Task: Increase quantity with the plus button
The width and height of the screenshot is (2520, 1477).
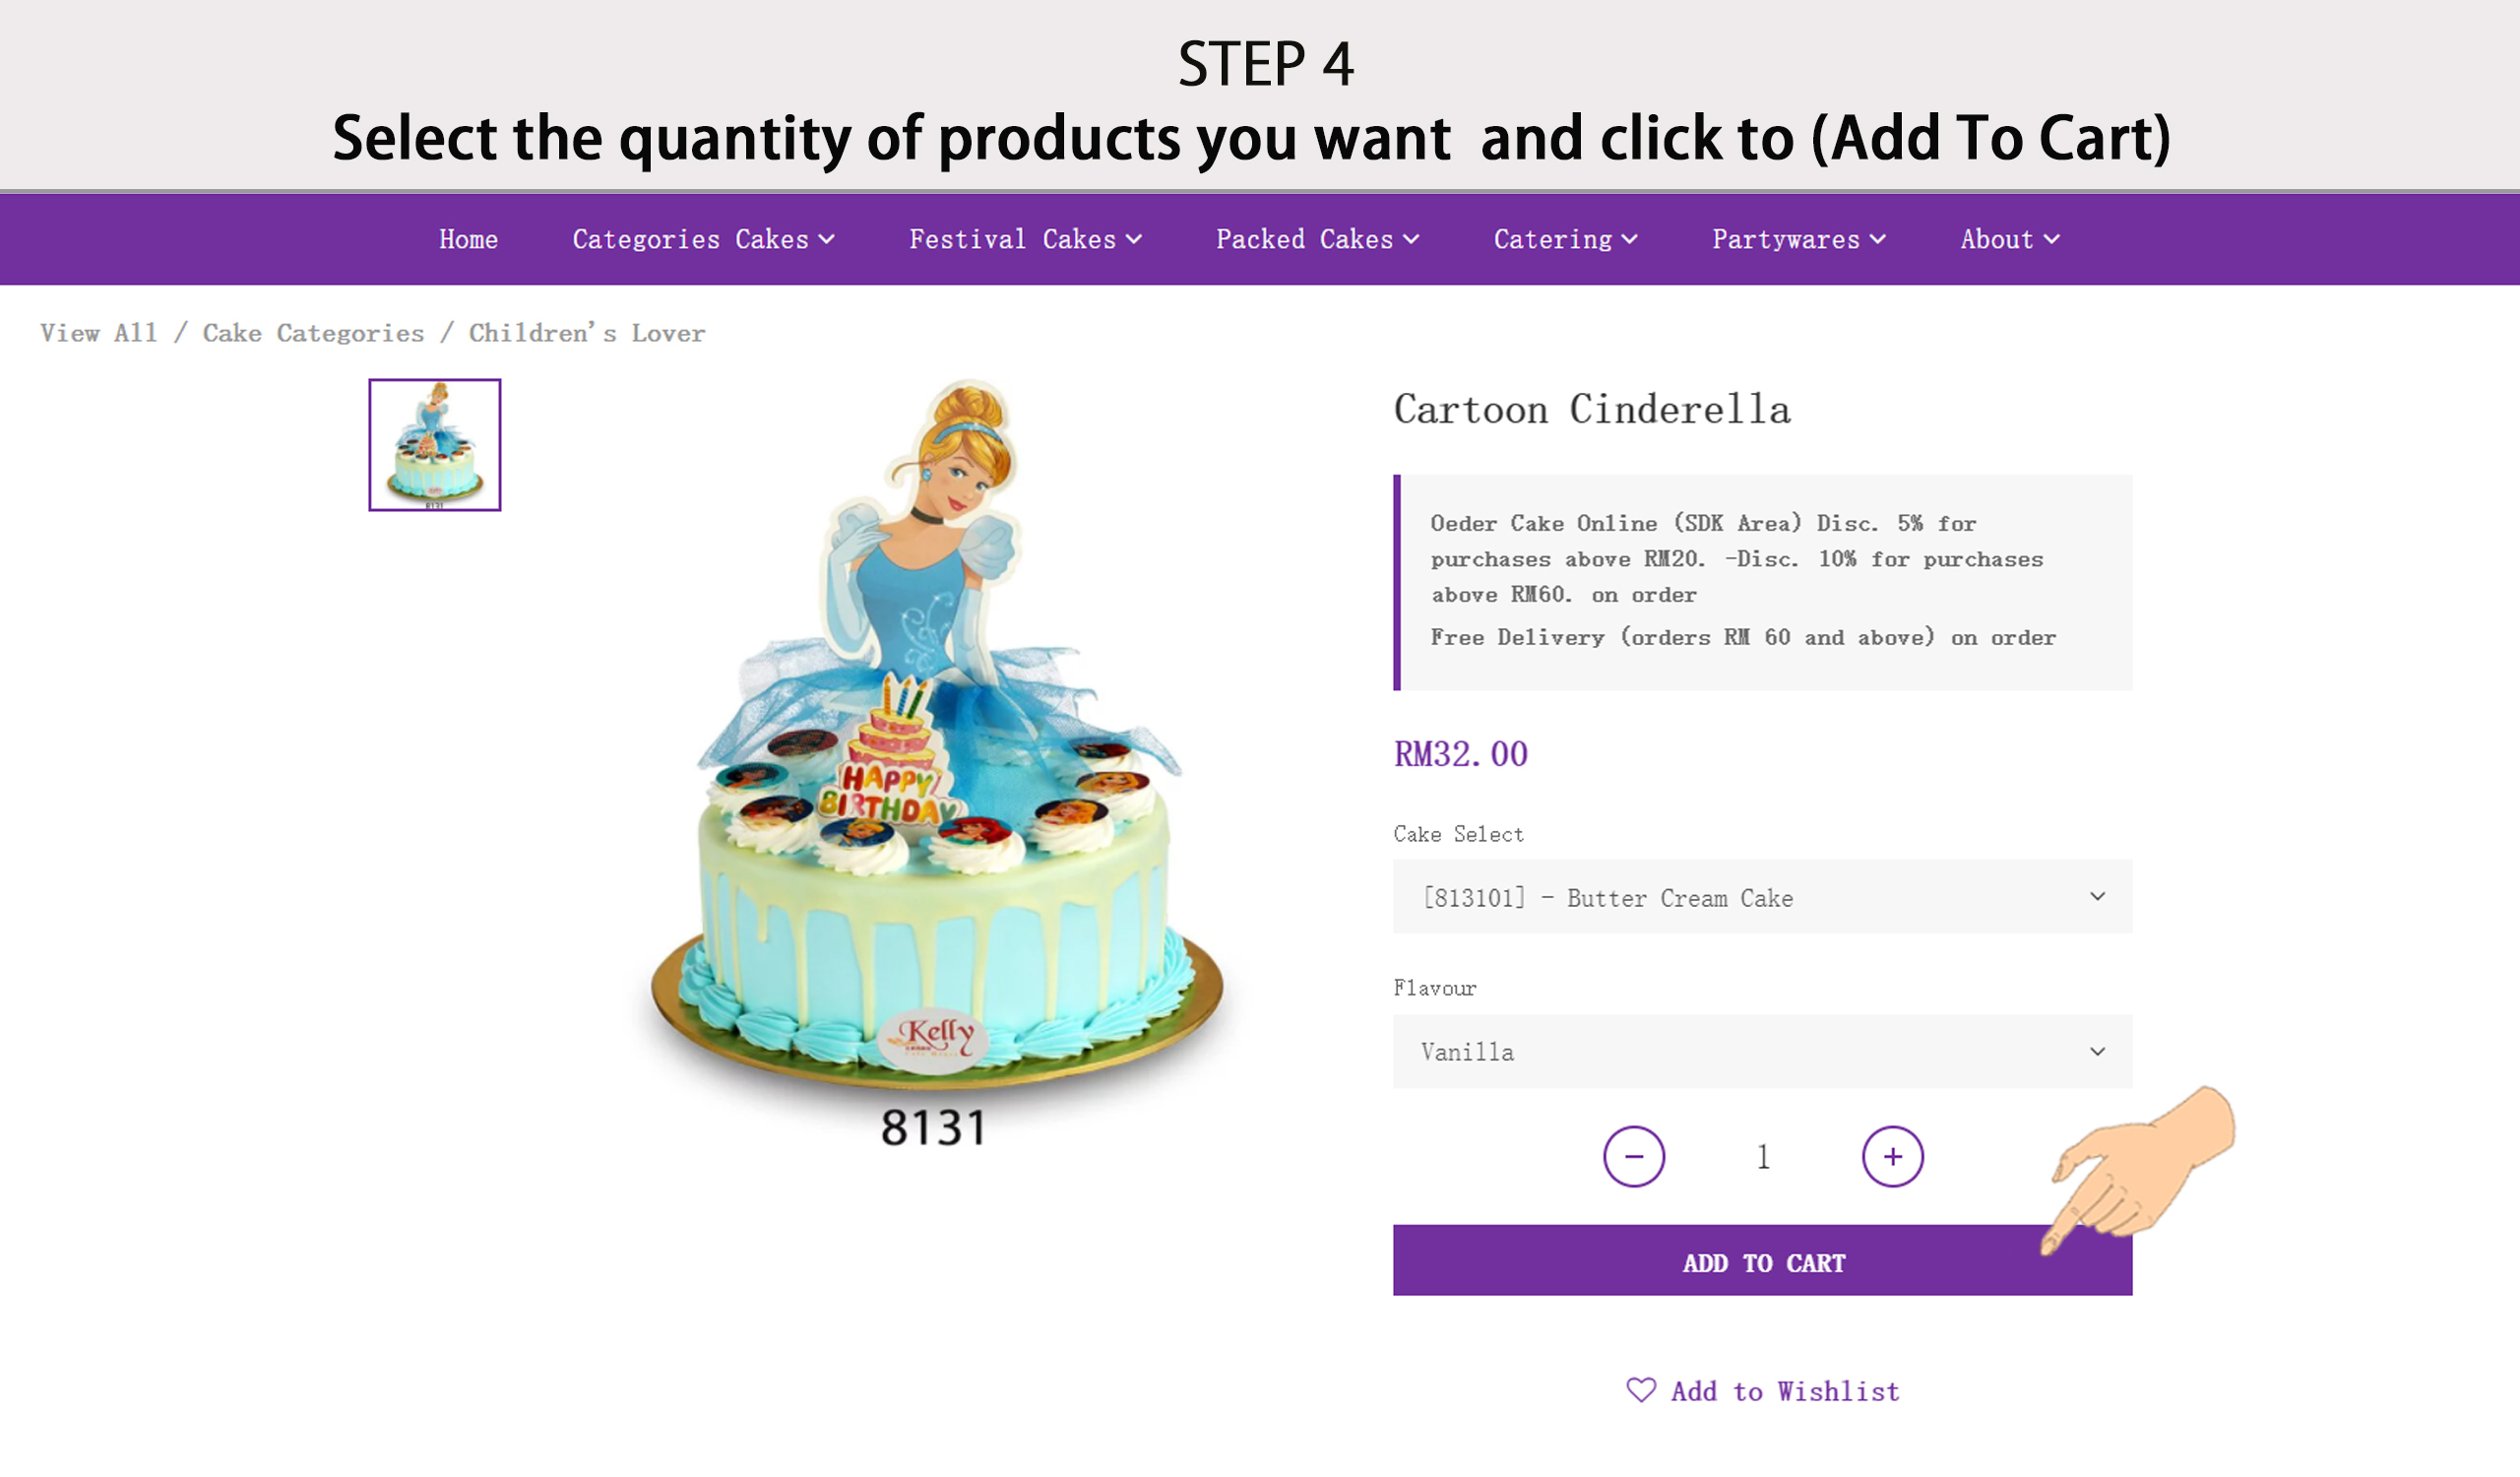Action: pos(1892,1156)
